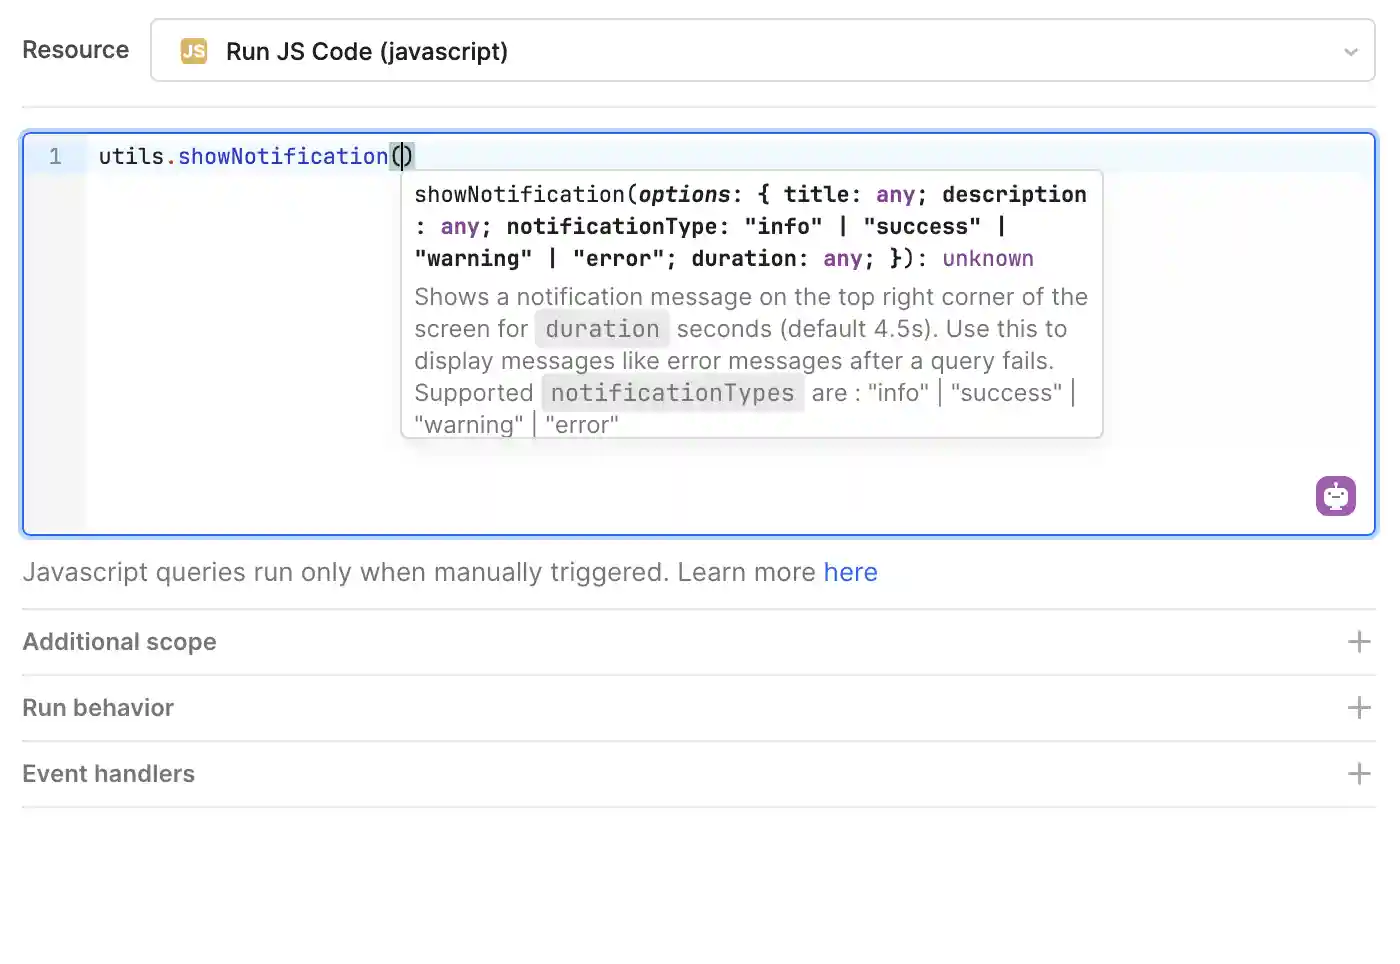Click the 'utils' object in the code
Viewport: 1400px width, 964px height.
pos(131,157)
